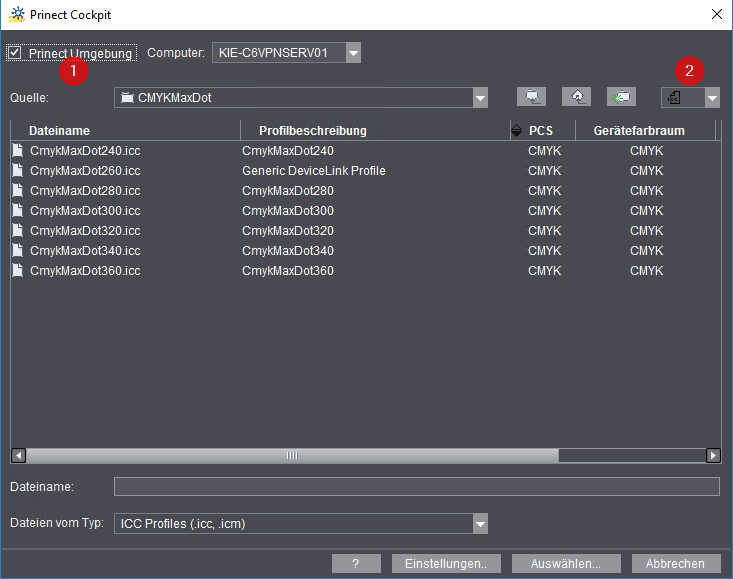Toggle the Prinect Umgebung checkbox
Screen dimensions: 733x579
pyautogui.click(x=14, y=53)
